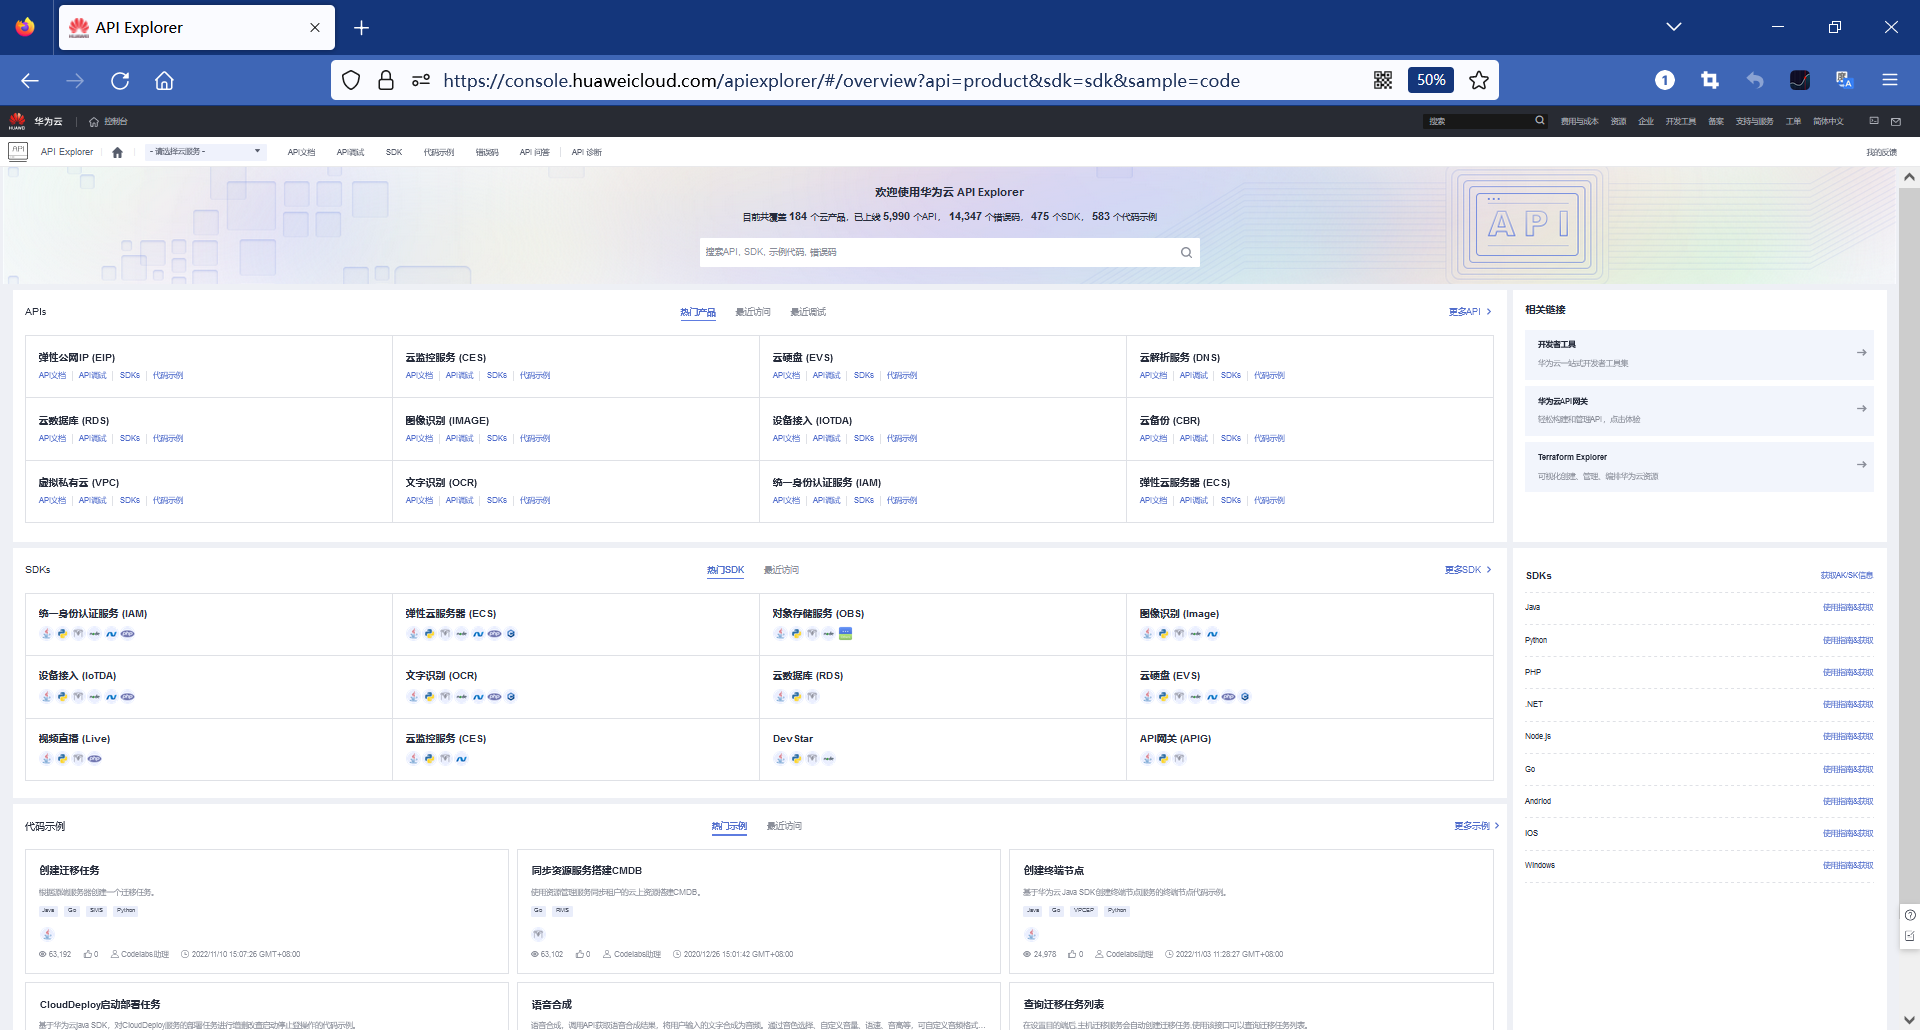The width and height of the screenshot is (1920, 1030).
Task: Click the Java icon under DevStar
Action: (x=780, y=759)
